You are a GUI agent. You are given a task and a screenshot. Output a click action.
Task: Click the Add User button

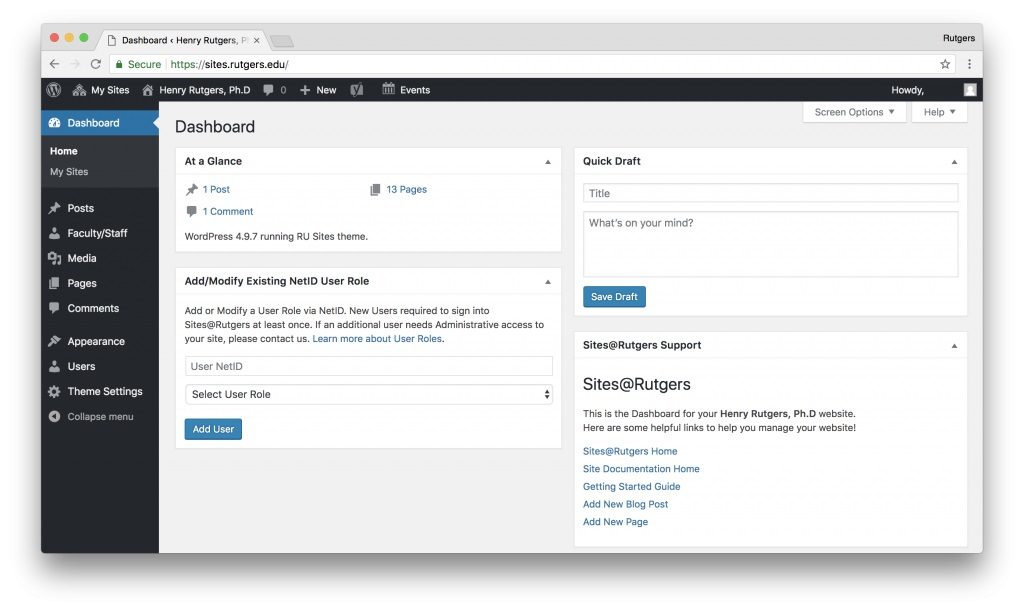click(x=213, y=428)
